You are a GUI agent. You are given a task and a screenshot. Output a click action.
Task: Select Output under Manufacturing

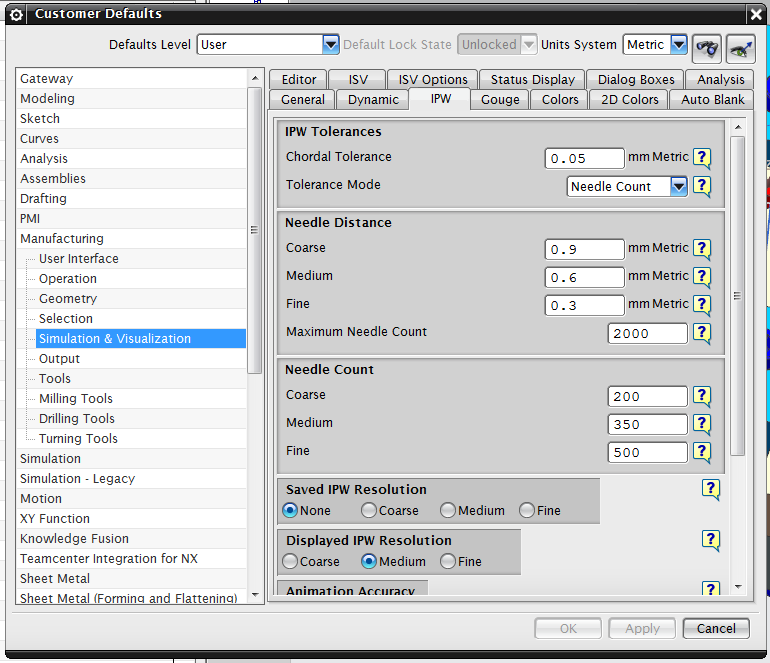(x=141, y=359)
